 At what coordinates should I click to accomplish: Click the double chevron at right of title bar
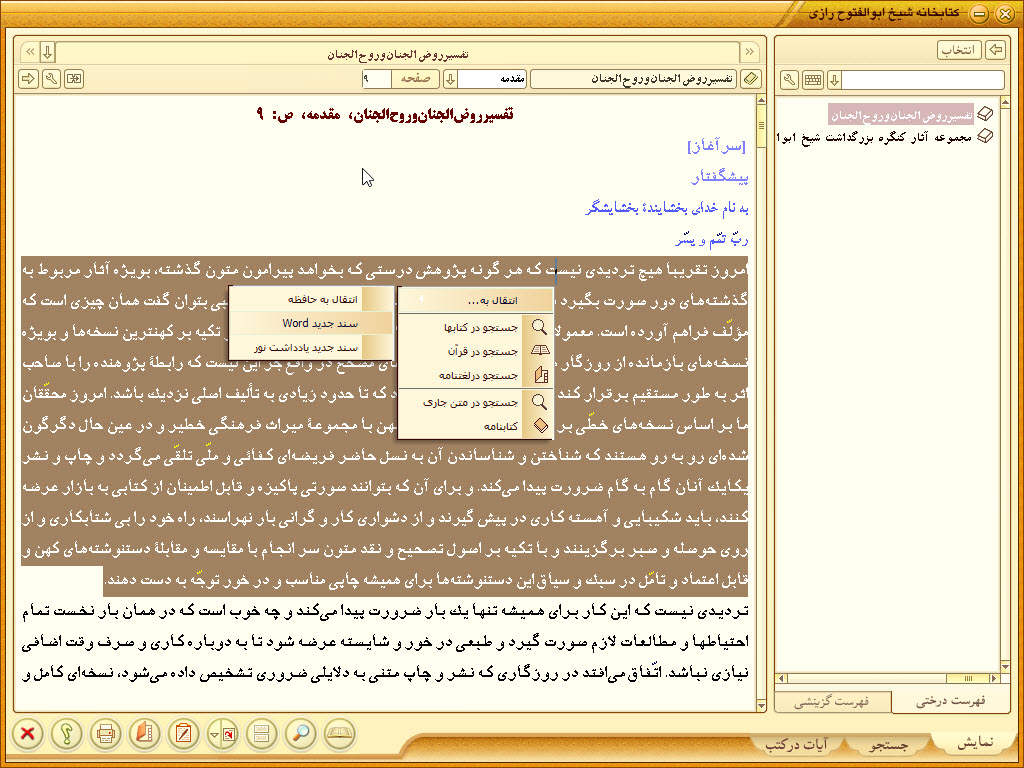[749, 52]
